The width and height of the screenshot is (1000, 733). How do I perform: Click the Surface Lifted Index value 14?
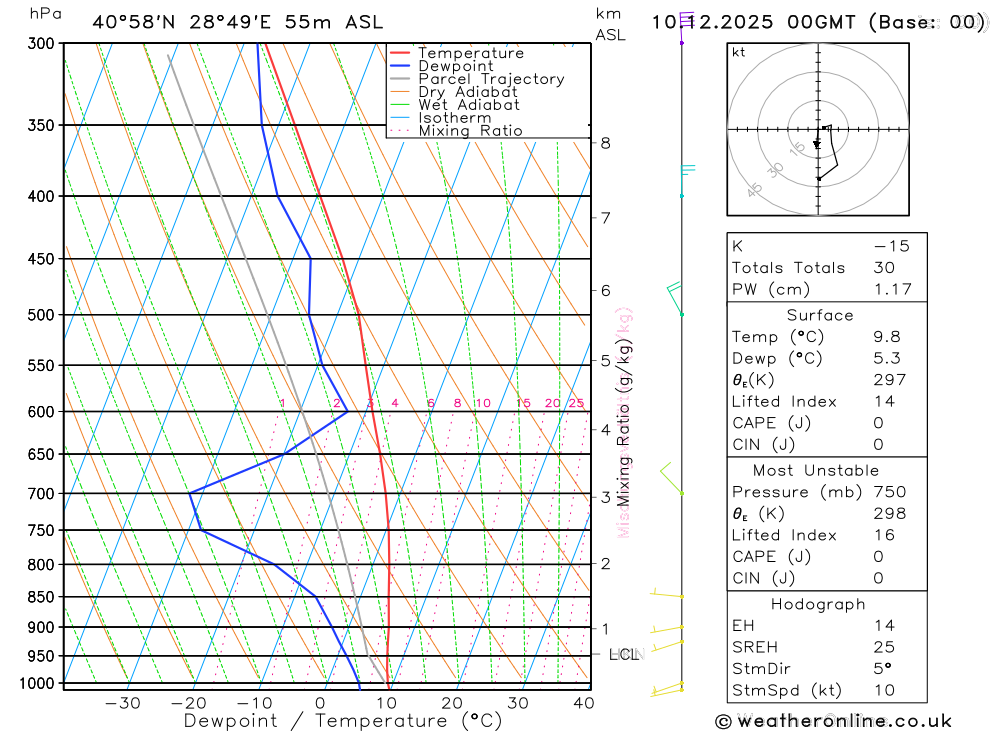(x=885, y=401)
